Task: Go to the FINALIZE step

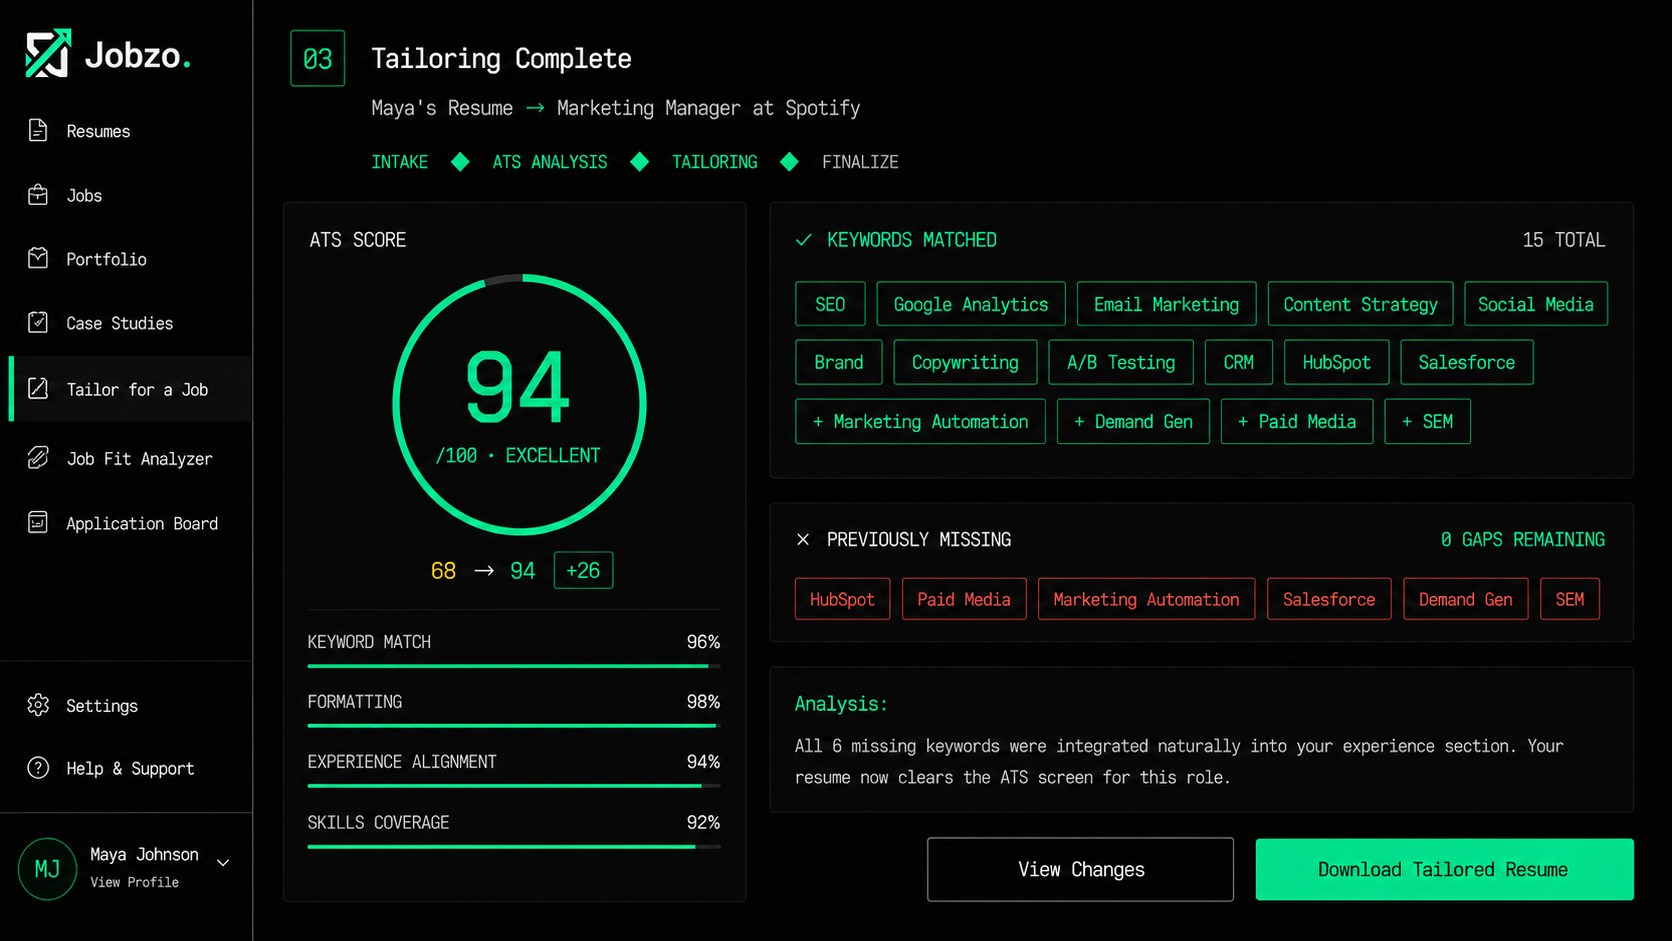Action: point(860,162)
